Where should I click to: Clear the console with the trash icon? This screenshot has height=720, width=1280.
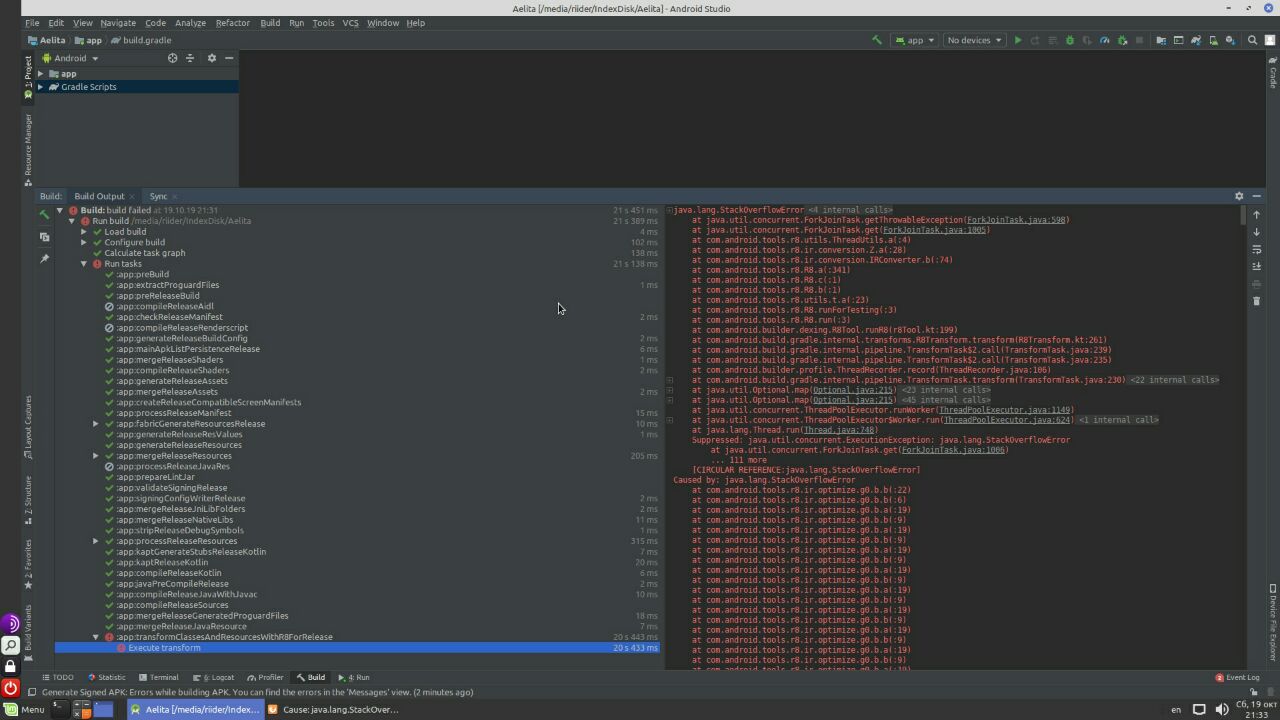(1257, 301)
